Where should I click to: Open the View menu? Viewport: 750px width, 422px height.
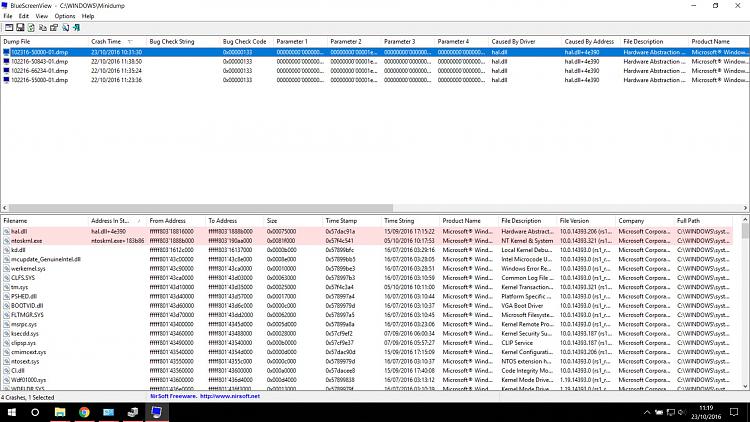coord(42,16)
